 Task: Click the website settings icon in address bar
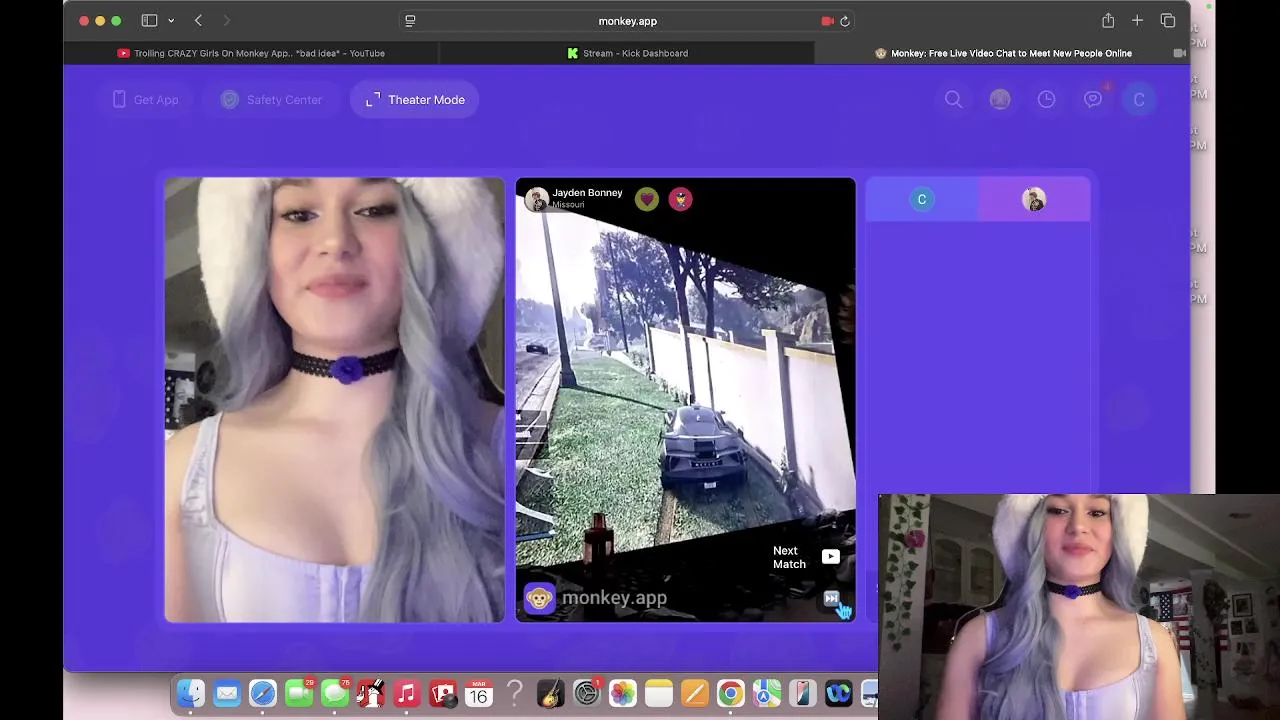point(410,21)
